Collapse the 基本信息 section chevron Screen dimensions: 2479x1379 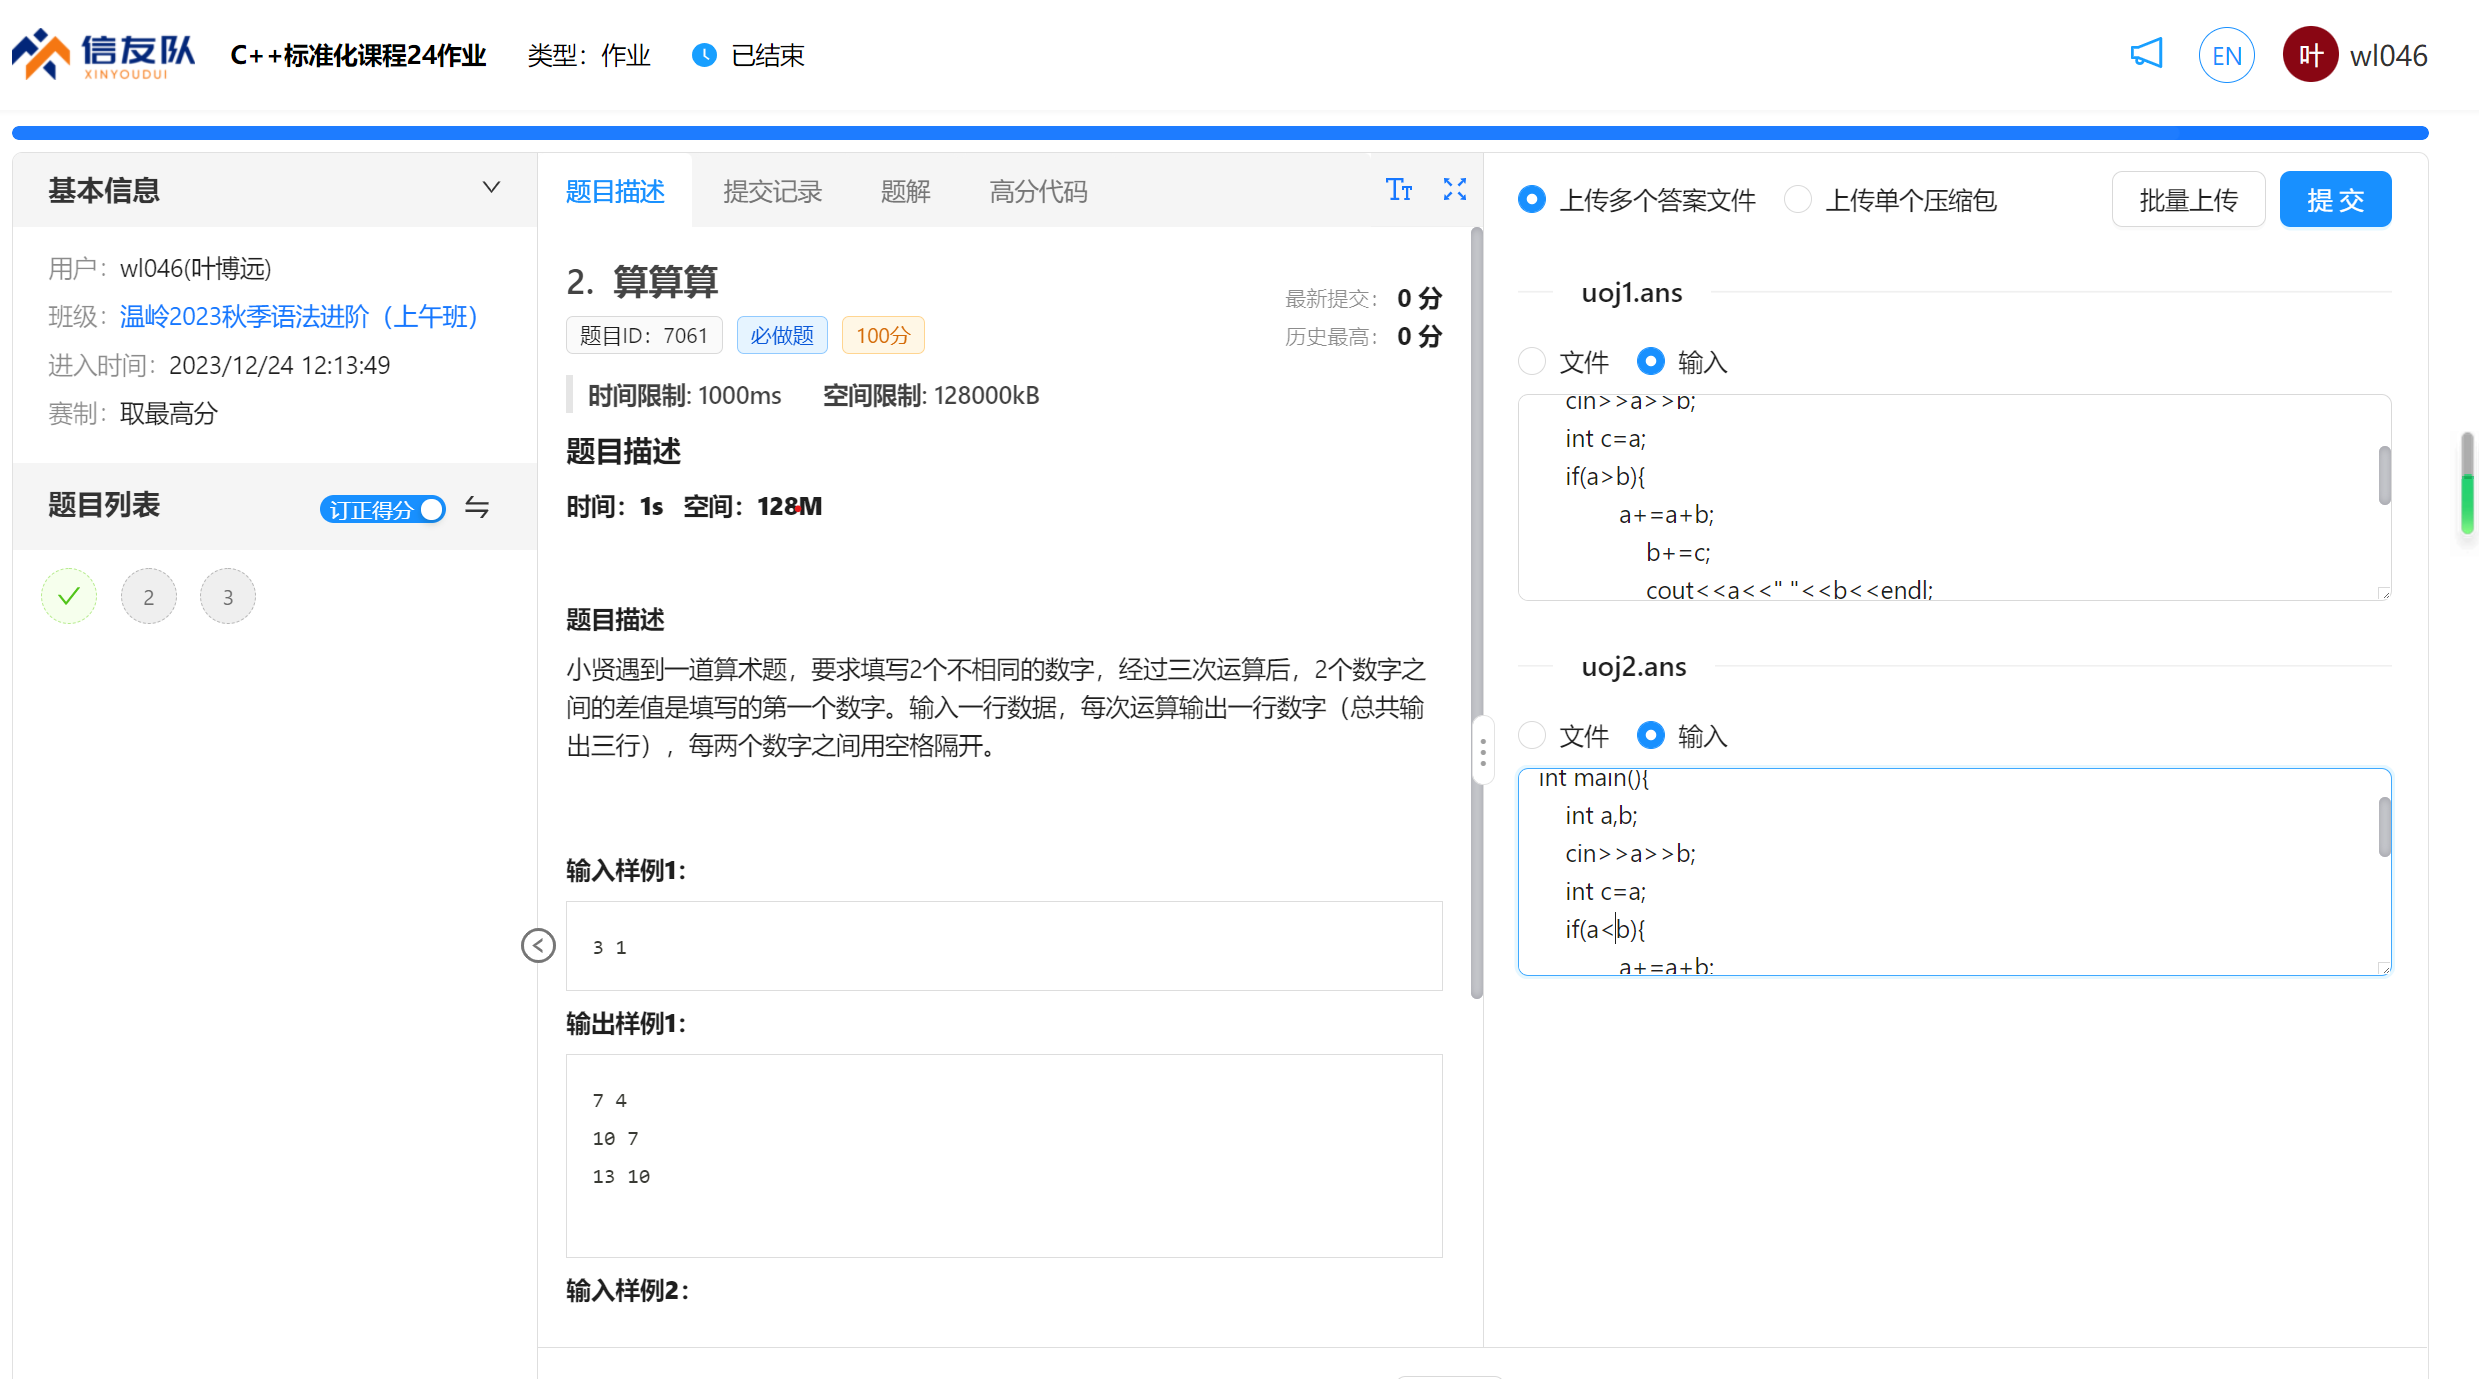[491, 188]
